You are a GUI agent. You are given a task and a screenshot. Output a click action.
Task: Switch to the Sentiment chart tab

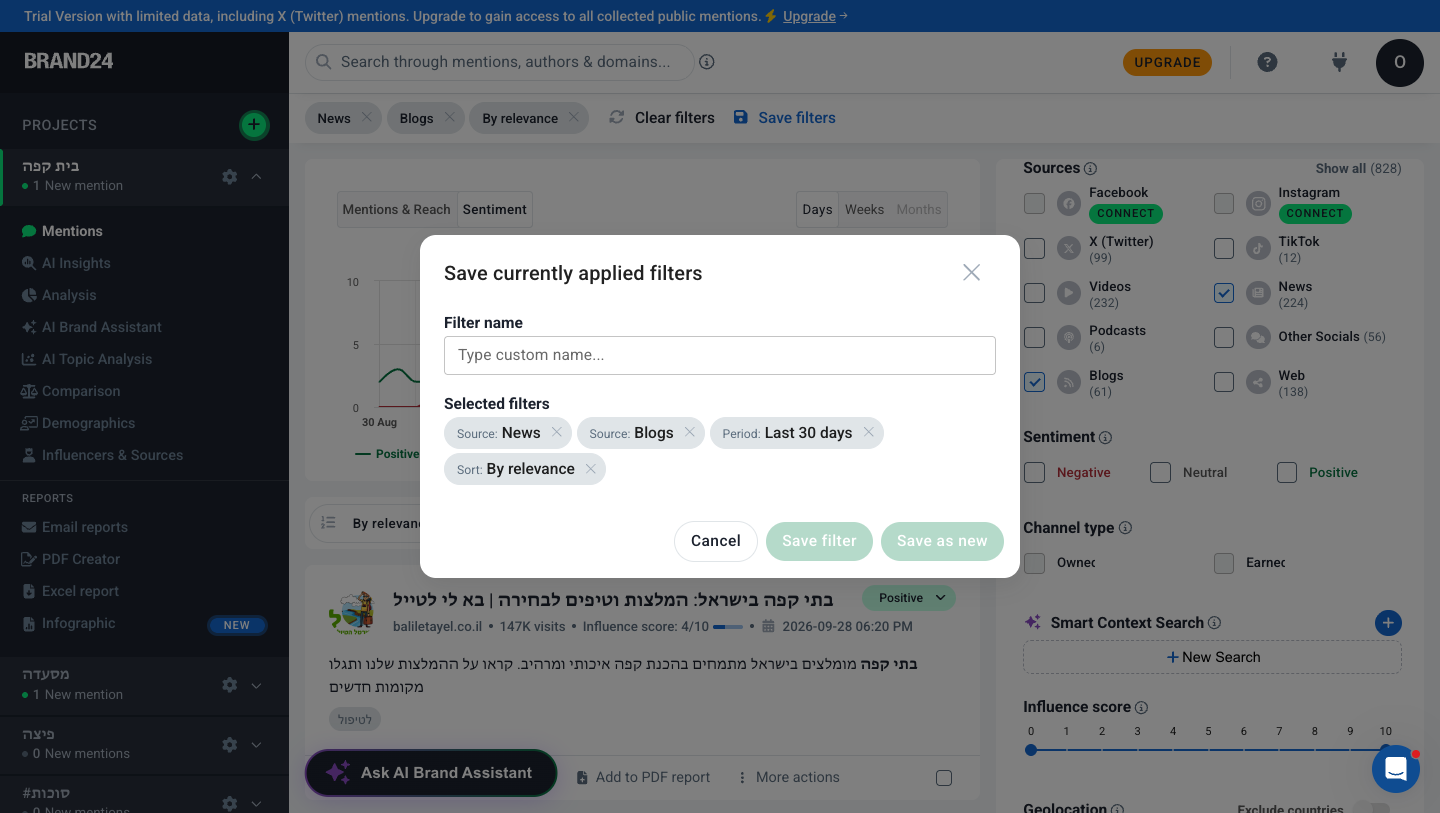pyautogui.click(x=494, y=209)
